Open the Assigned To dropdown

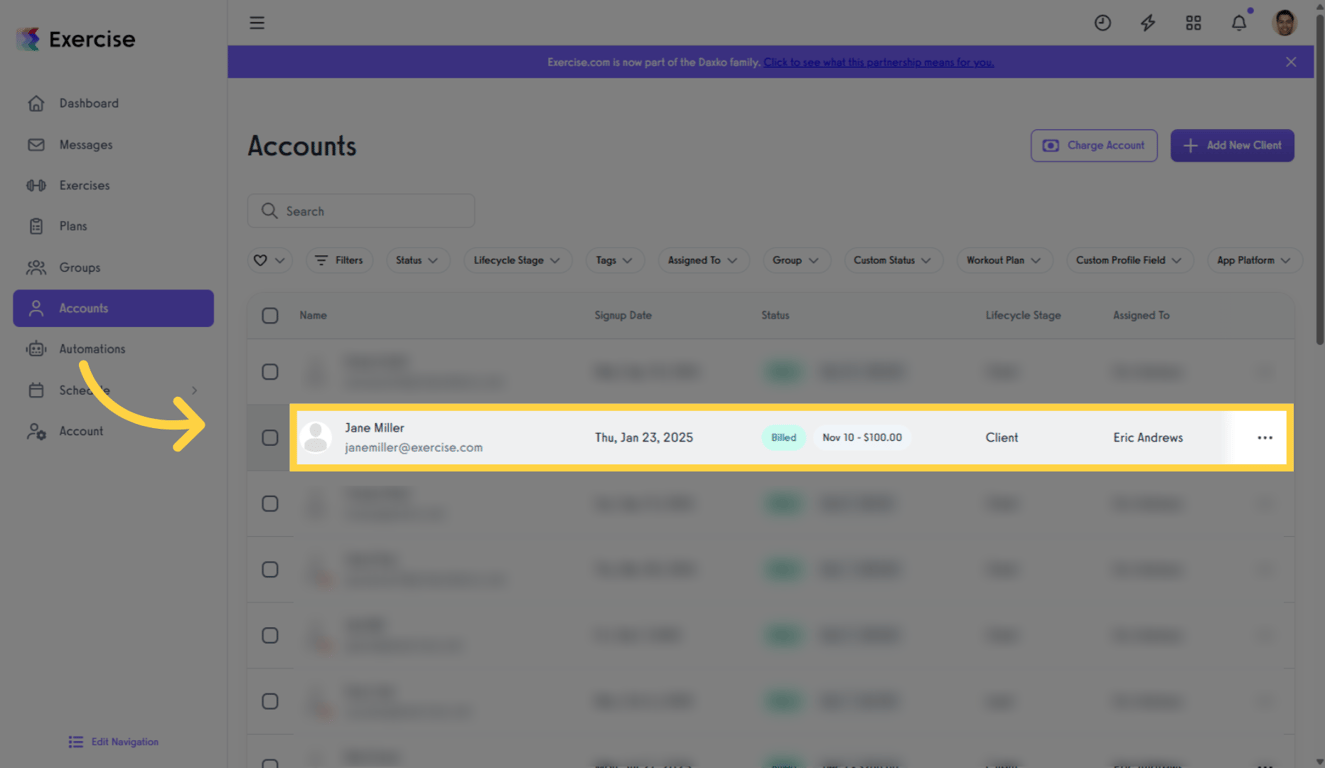(x=703, y=260)
